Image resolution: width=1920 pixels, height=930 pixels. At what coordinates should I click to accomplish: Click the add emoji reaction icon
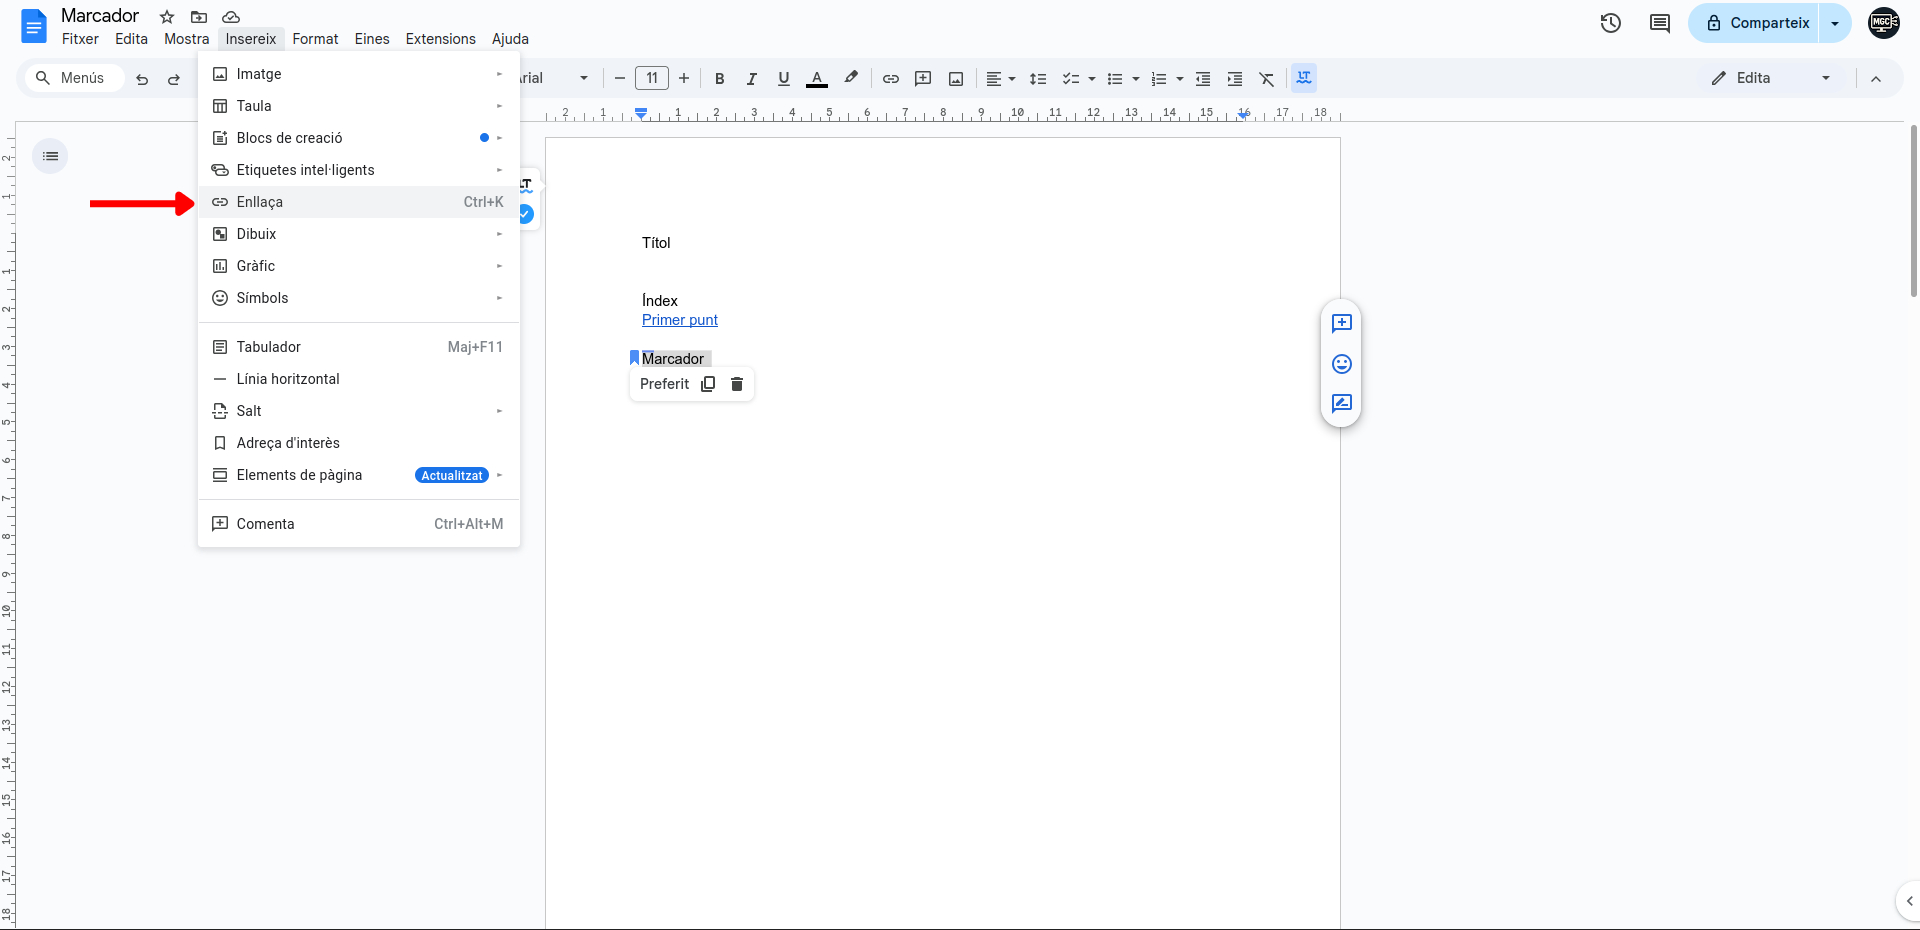[1342, 364]
